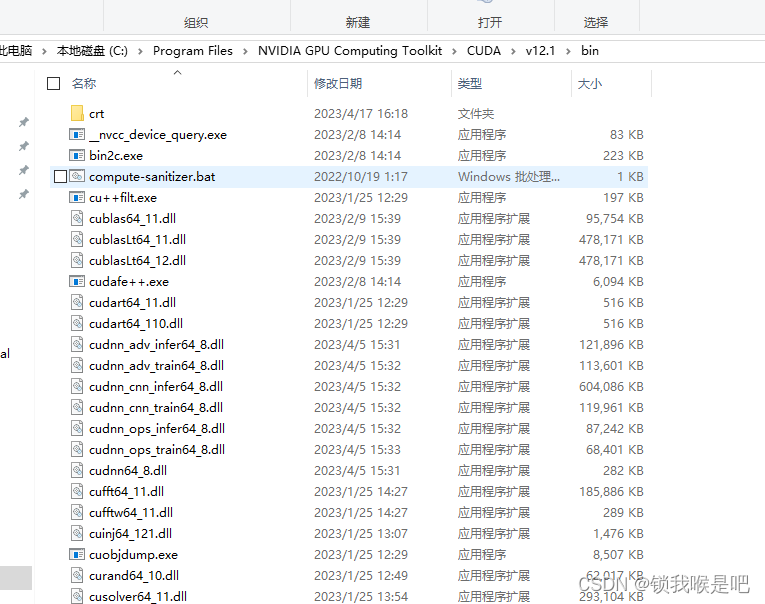765x604 pixels.
Task: Click the __nvcc_device_query.exe application icon
Action: [x=77, y=134]
